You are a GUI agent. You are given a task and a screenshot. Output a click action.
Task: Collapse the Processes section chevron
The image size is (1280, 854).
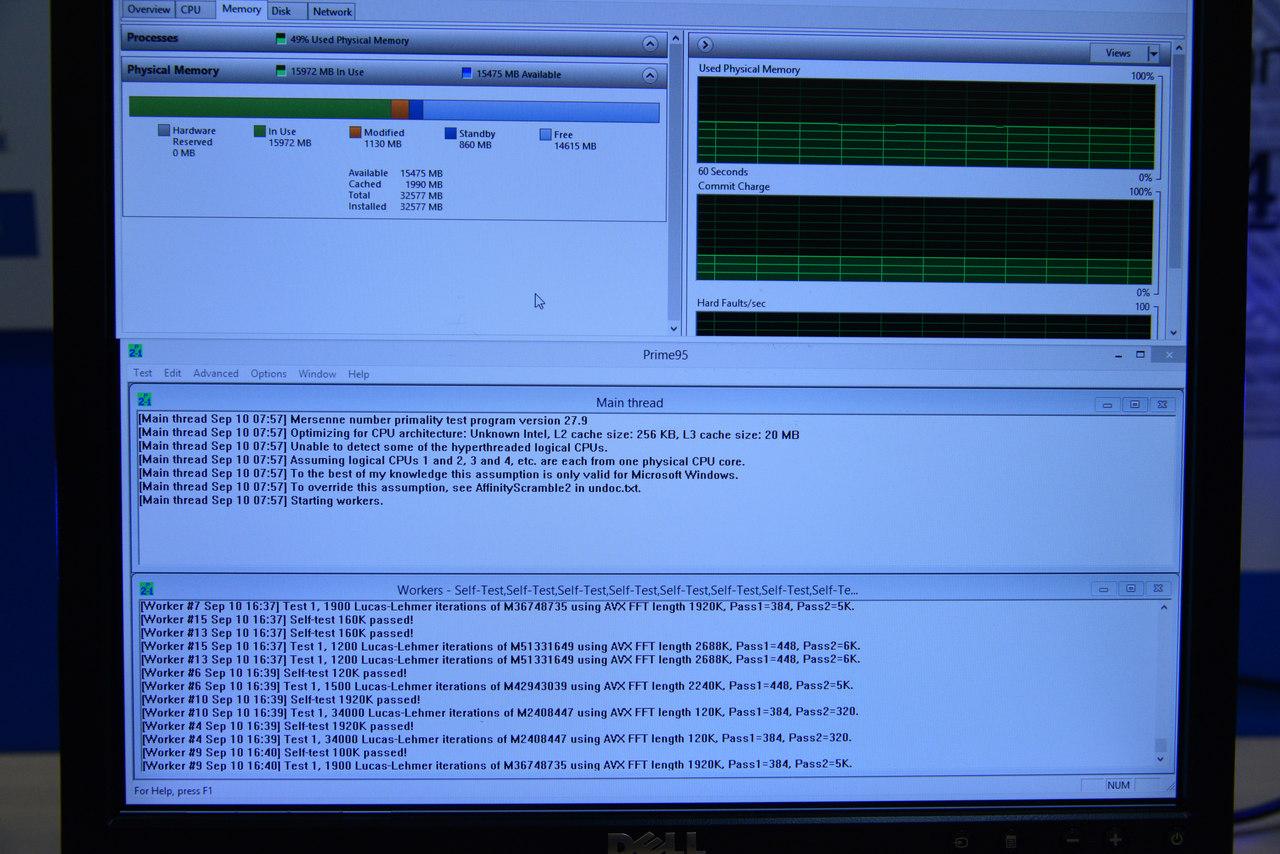click(650, 44)
